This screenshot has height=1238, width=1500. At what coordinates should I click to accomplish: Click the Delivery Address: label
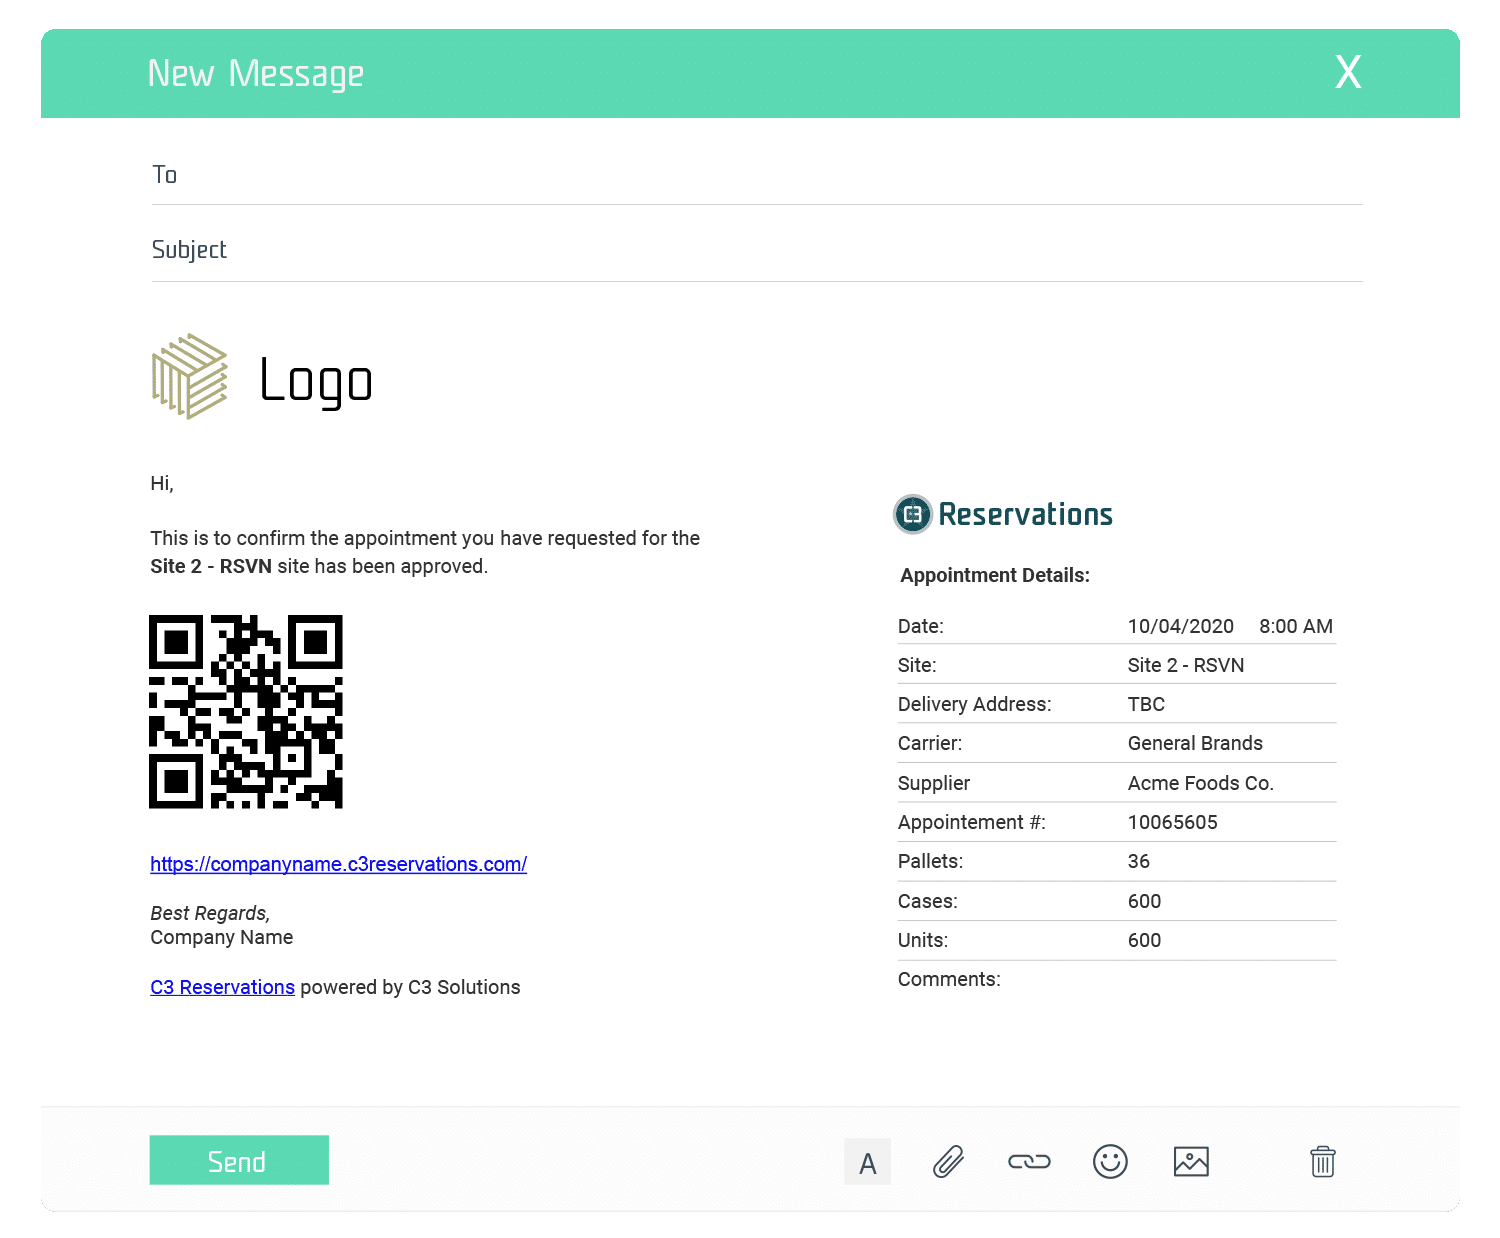pyautogui.click(x=975, y=704)
